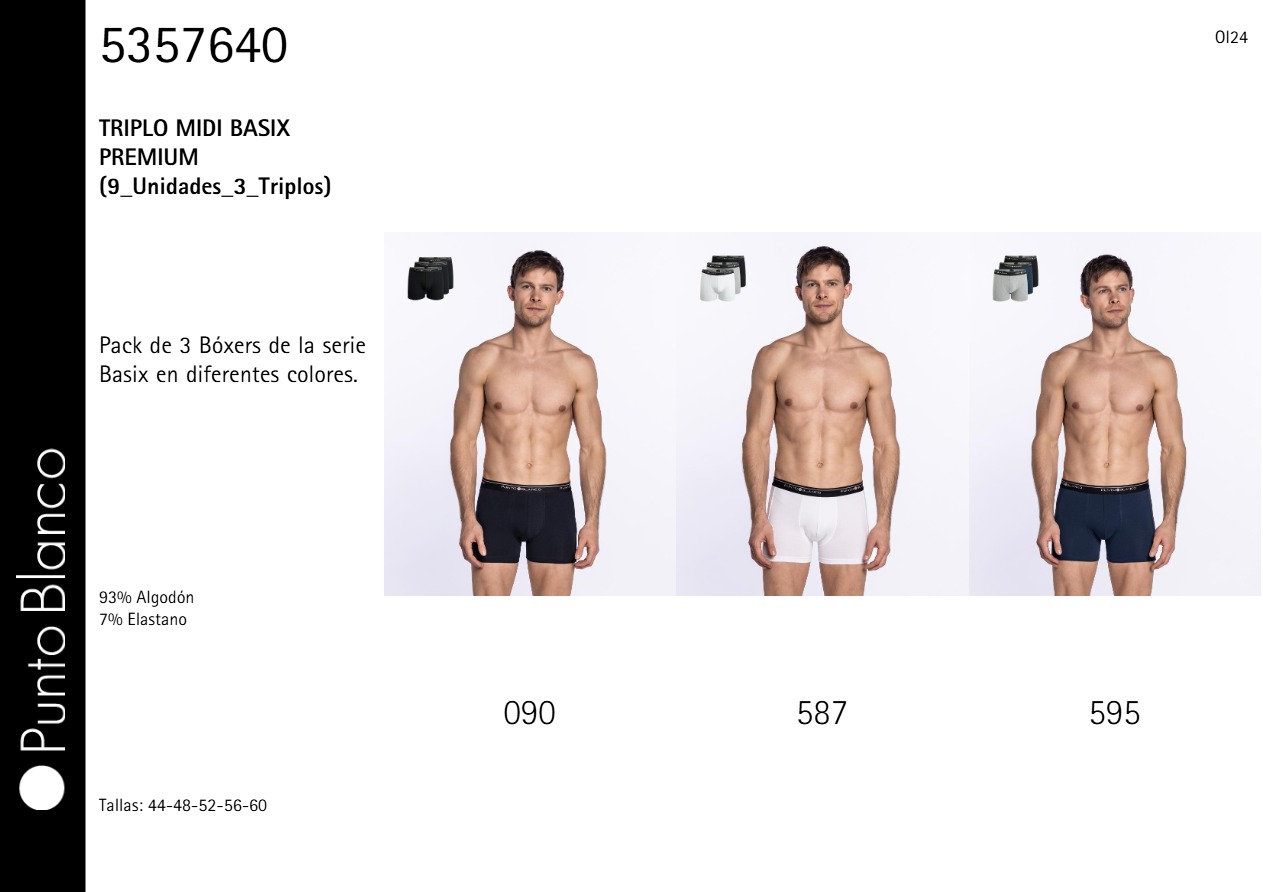1263x892 pixels.
Task: Click color code 090
Action: click(x=529, y=713)
